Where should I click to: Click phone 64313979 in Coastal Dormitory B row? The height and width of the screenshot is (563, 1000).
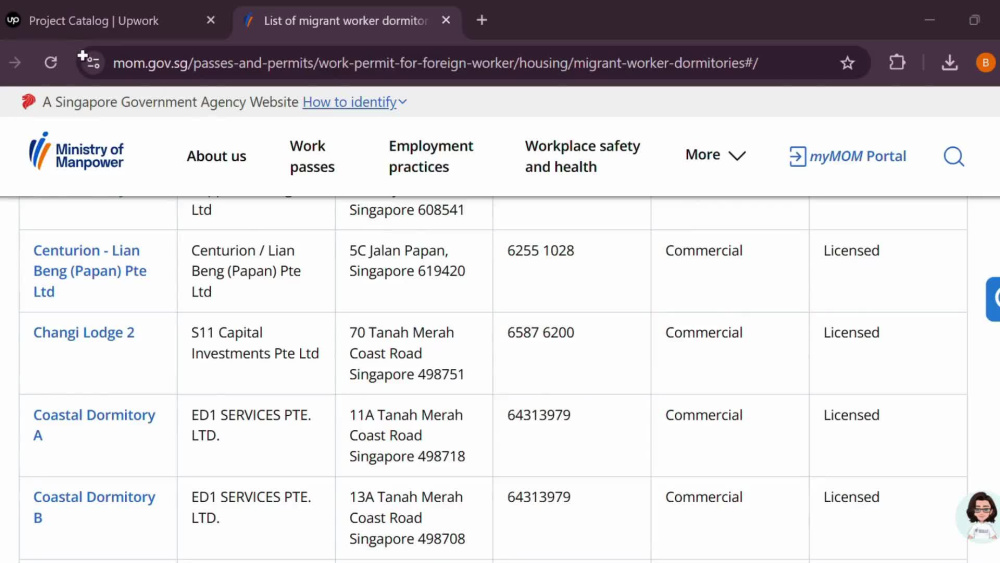tap(538, 497)
